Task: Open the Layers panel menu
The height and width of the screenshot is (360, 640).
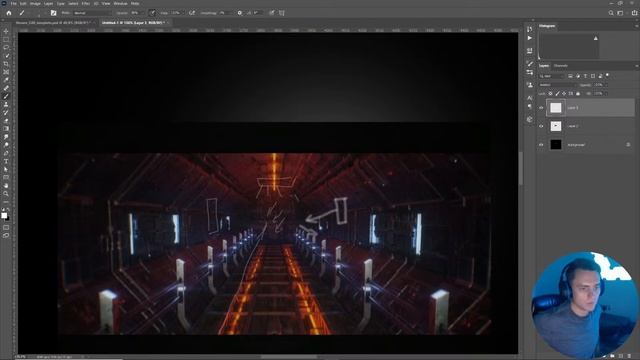Action: (x=636, y=66)
